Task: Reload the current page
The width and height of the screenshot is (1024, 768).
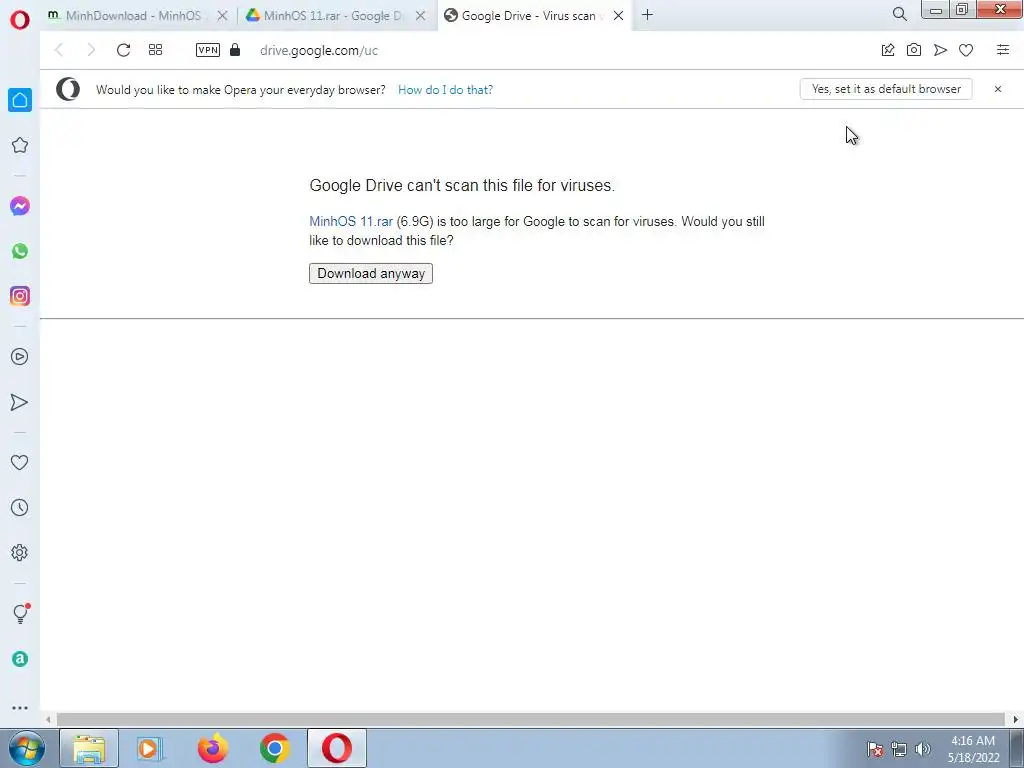Action: [123, 50]
